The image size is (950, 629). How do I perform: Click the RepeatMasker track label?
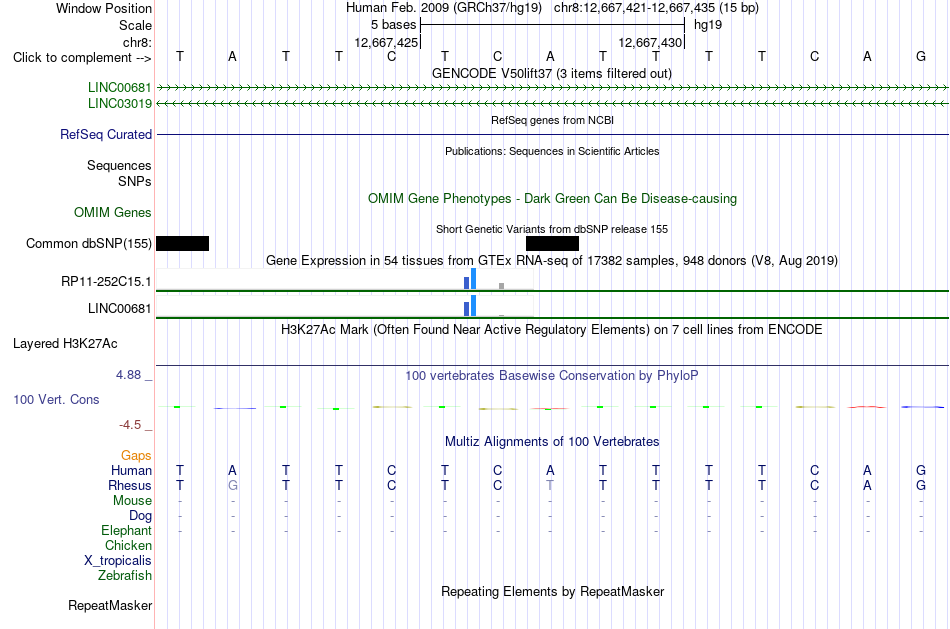tap(110, 605)
